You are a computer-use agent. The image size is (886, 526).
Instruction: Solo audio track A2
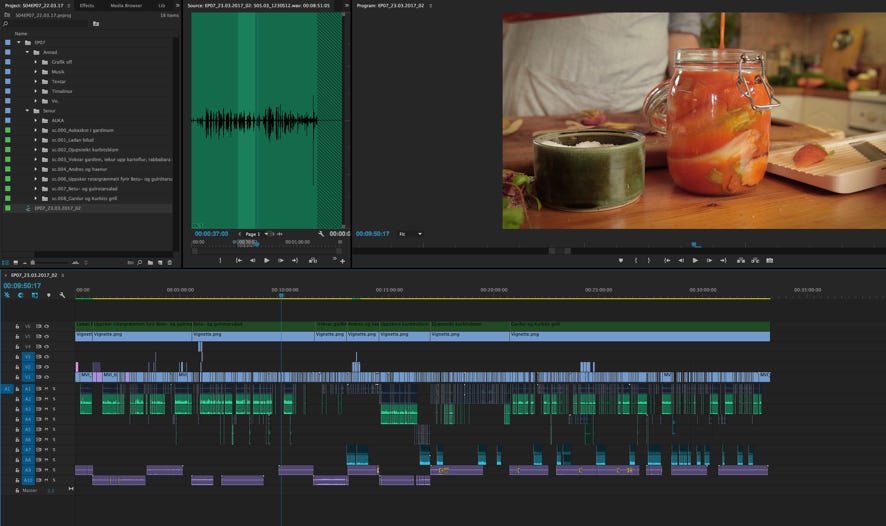coord(54,398)
